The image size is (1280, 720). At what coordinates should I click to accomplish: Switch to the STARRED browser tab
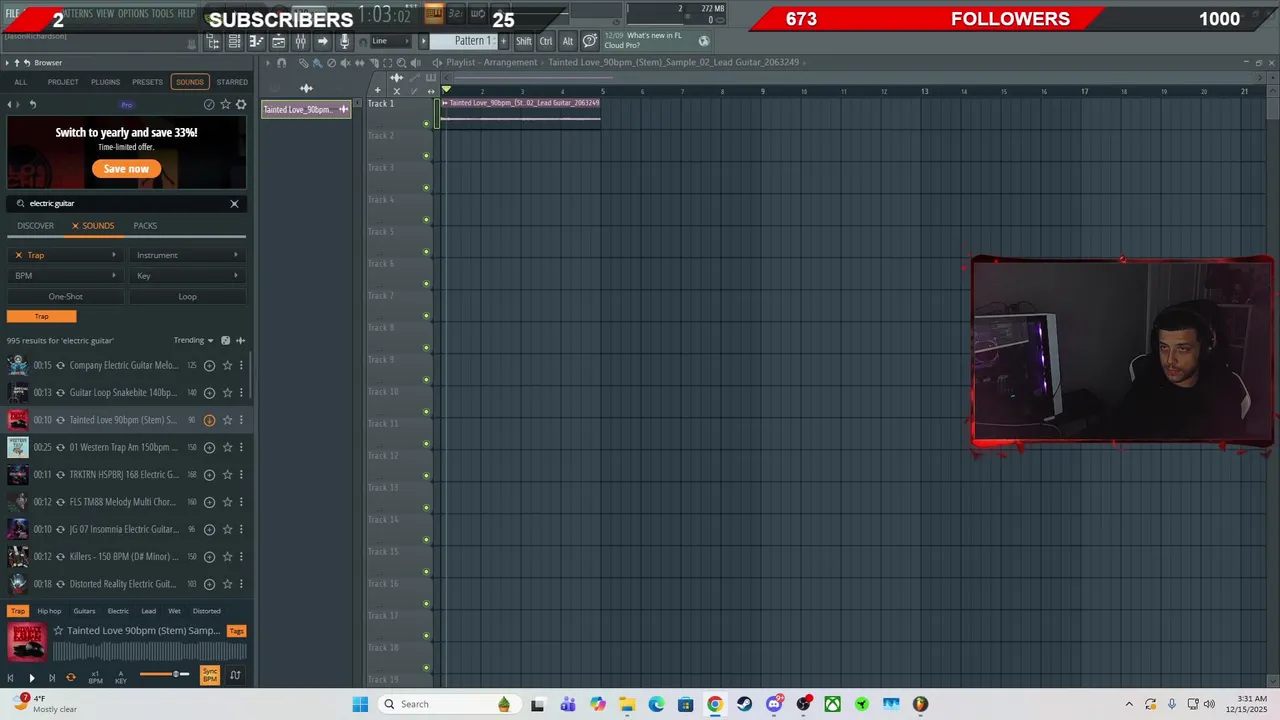click(x=232, y=82)
